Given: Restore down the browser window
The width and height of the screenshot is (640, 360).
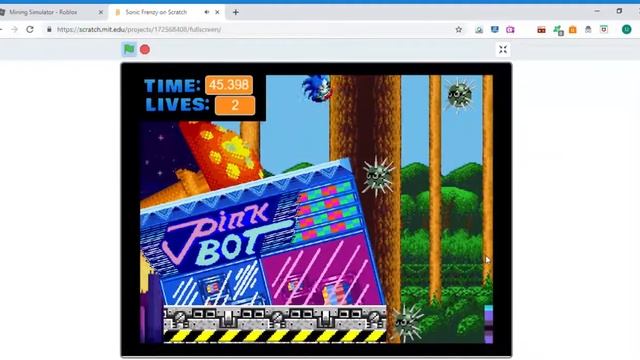Looking at the screenshot, I should 619,11.
